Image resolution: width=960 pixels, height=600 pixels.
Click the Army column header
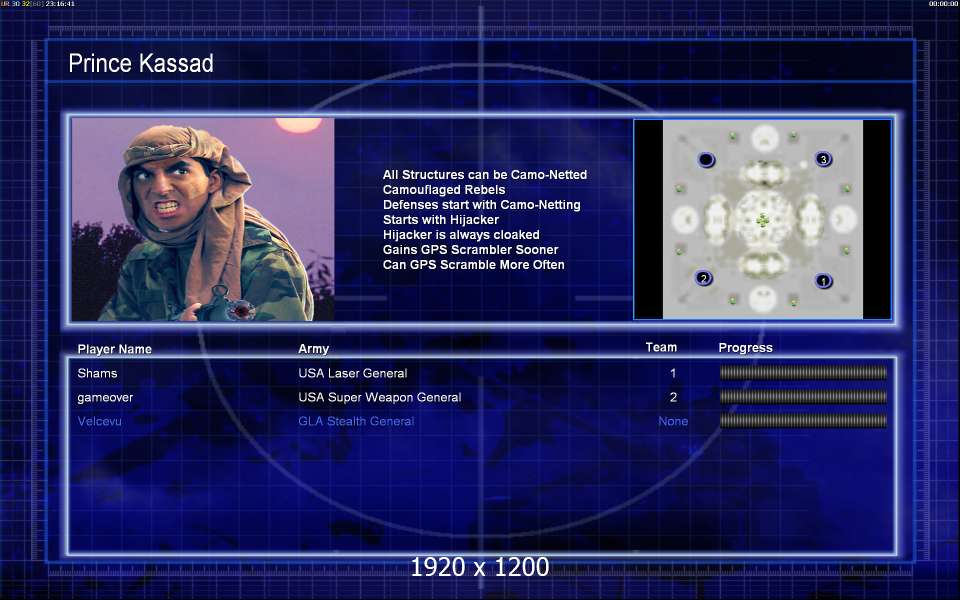click(313, 348)
